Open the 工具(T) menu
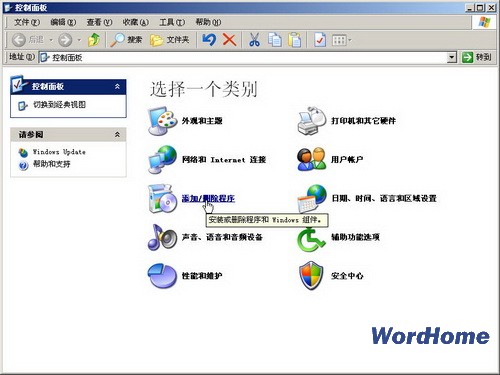Screen dimensions: 500x375 (x=172, y=22)
